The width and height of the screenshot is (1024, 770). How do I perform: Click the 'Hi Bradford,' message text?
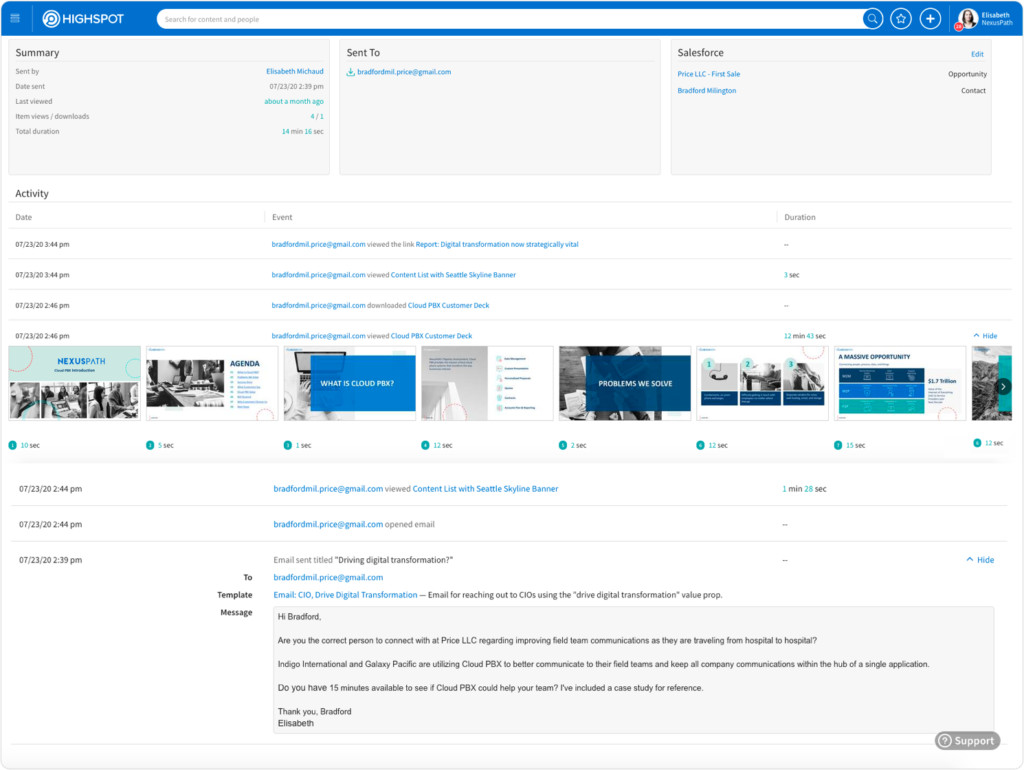point(299,617)
